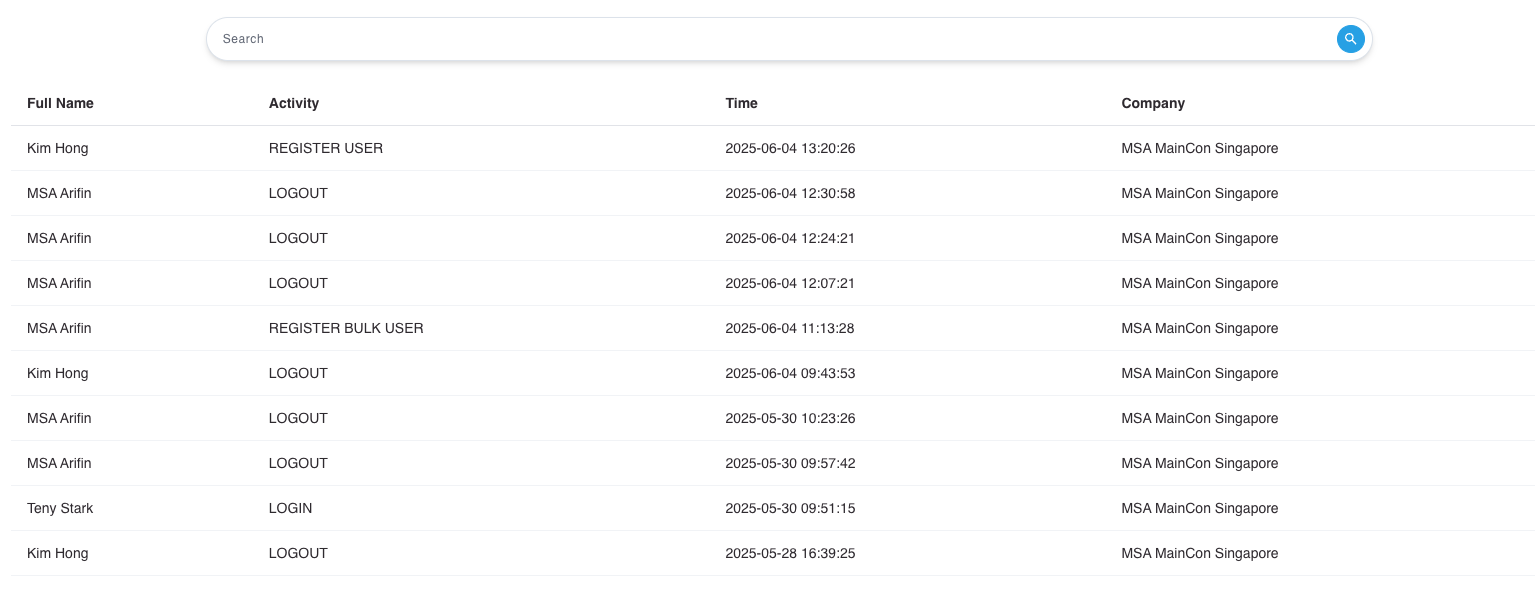Select the row logged at 2025-06-04 12:07:21

coord(772,283)
